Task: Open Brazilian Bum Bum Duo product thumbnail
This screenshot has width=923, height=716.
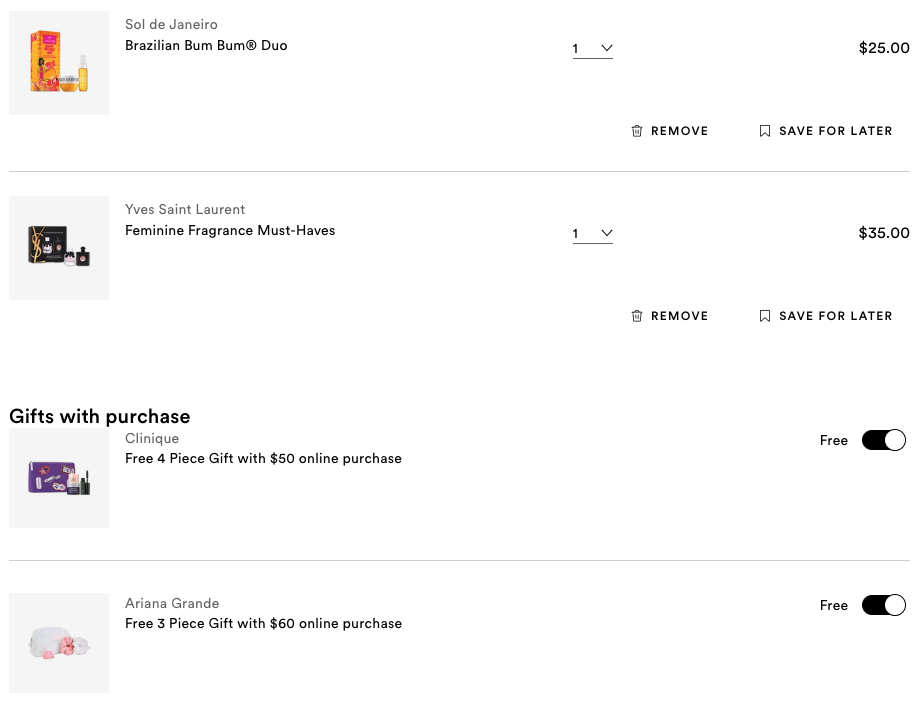Action: [x=59, y=63]
